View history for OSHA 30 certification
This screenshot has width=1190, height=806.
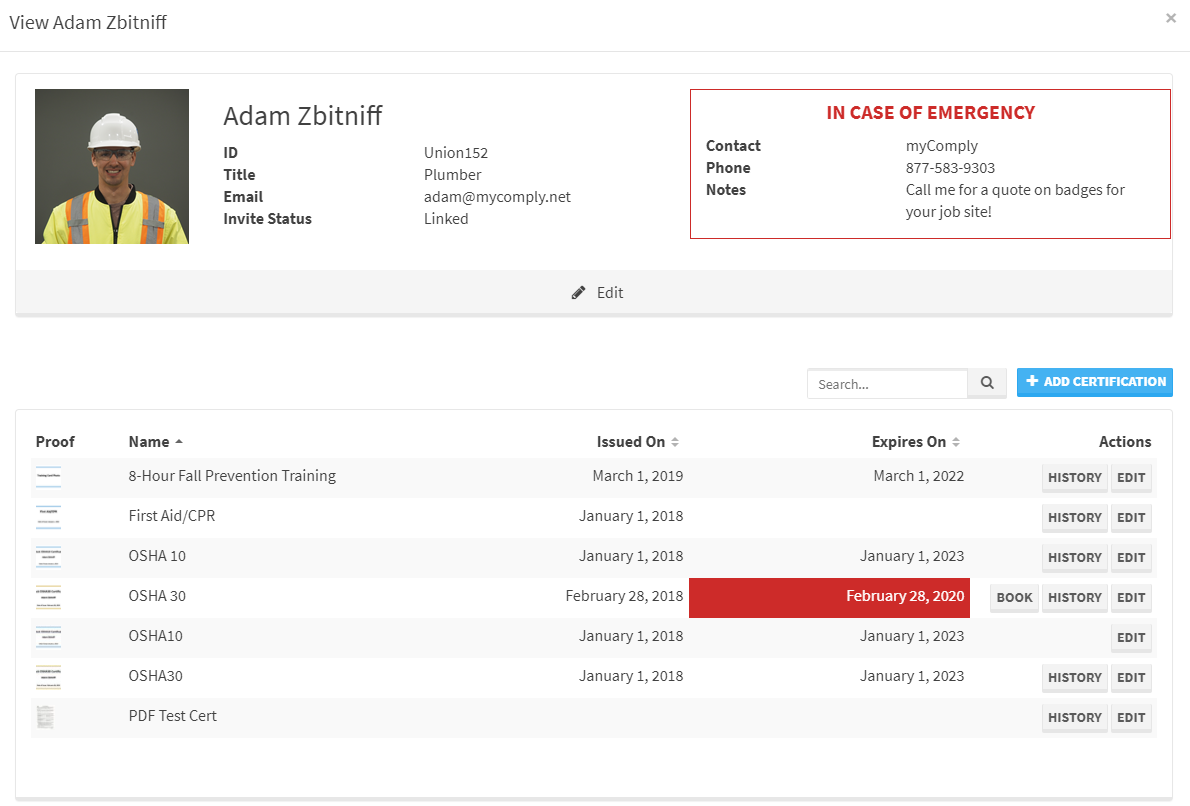1074,598
